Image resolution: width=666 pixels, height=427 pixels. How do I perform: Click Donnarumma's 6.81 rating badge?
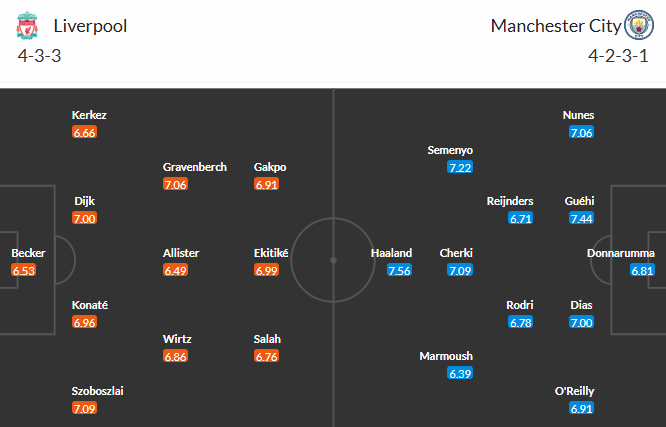point(642,270)
